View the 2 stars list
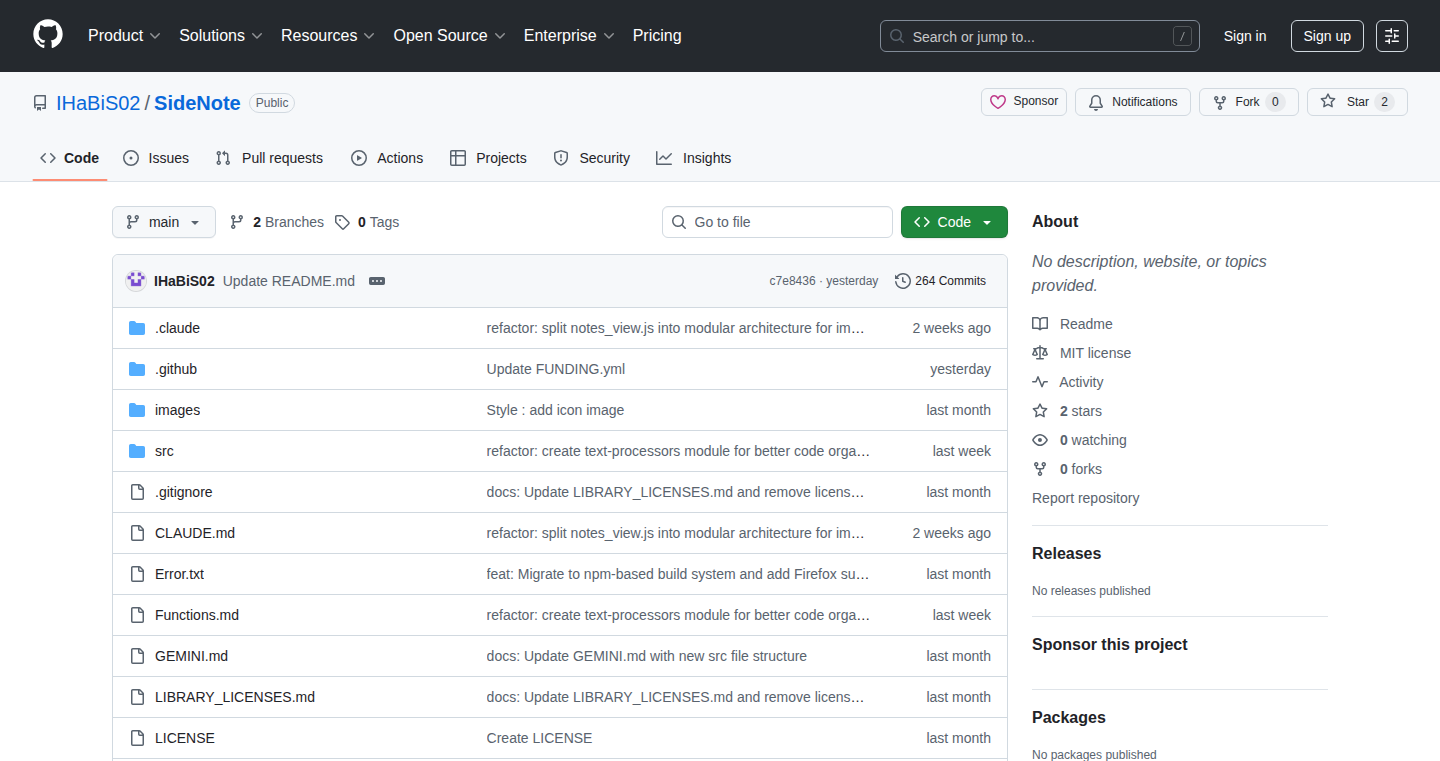The height and width of the screenshot is (761, 1440). 1067,411
